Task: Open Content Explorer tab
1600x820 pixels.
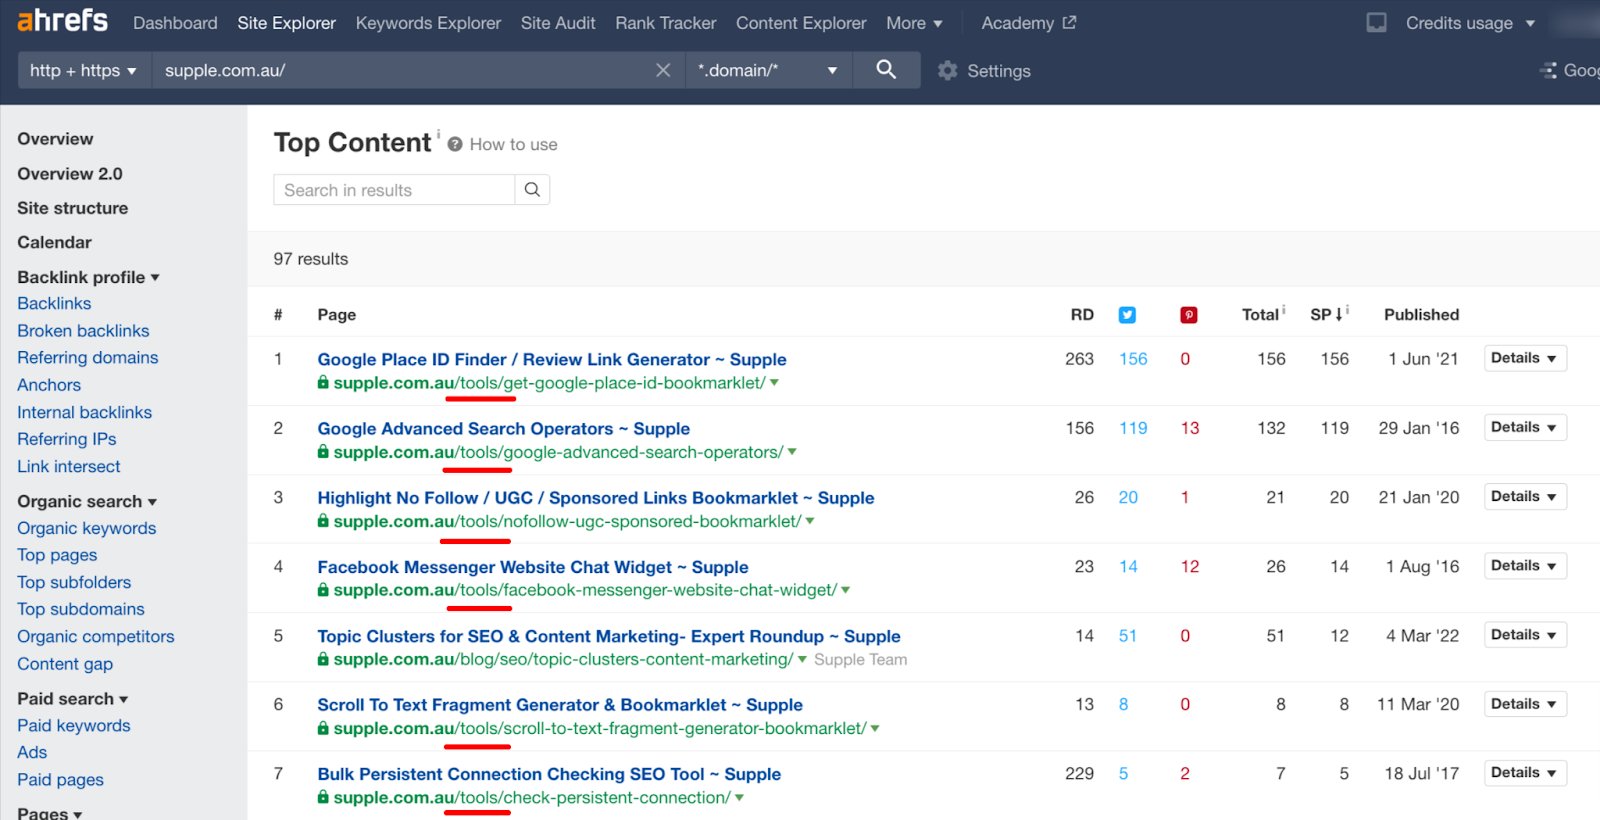Action: click(x=801, y=23)
